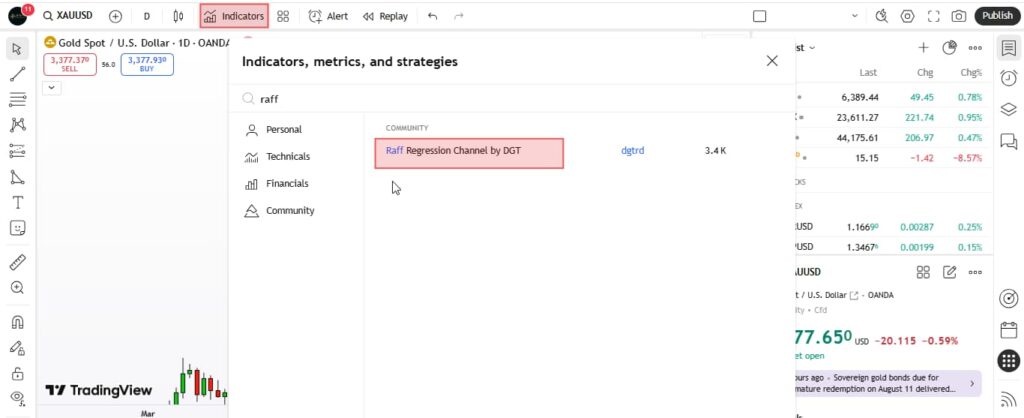Change the D timeframe interval
The width and height of the screenshot is (1024, 418).
coord(146,16)
